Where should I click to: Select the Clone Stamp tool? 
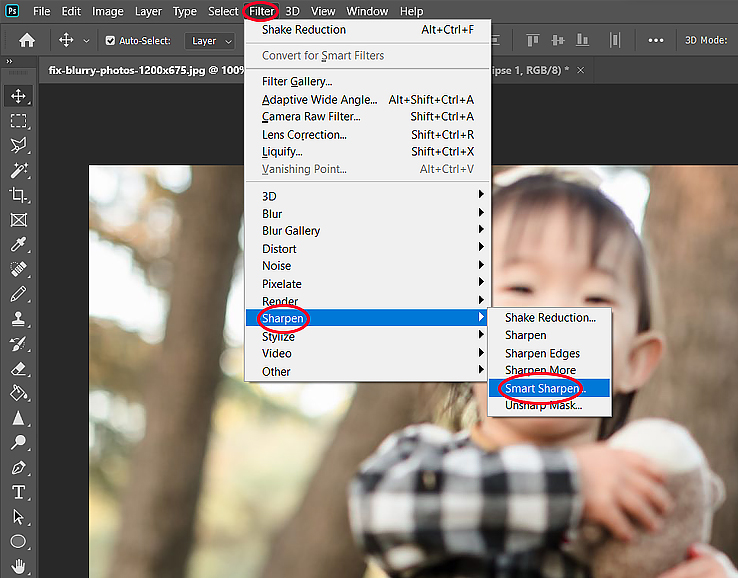pos(18,319)
